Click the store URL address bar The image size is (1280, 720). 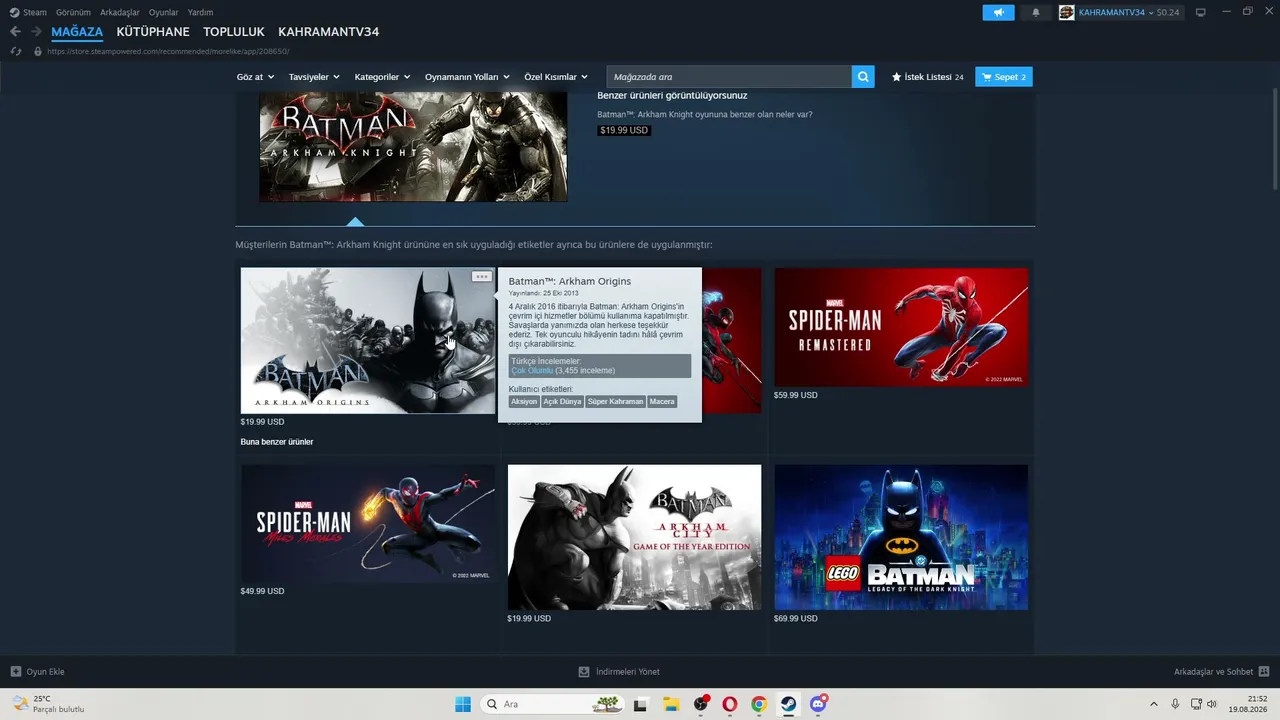[168, 51]
